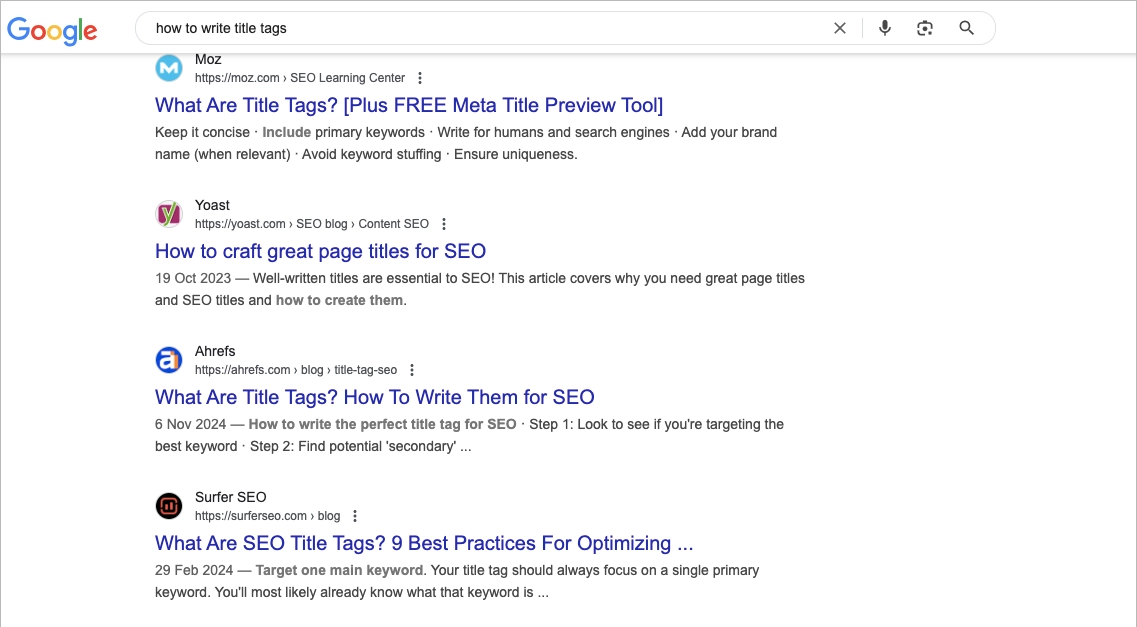Open Google Lens image search

pyautogui.click(x=925, y=28)
